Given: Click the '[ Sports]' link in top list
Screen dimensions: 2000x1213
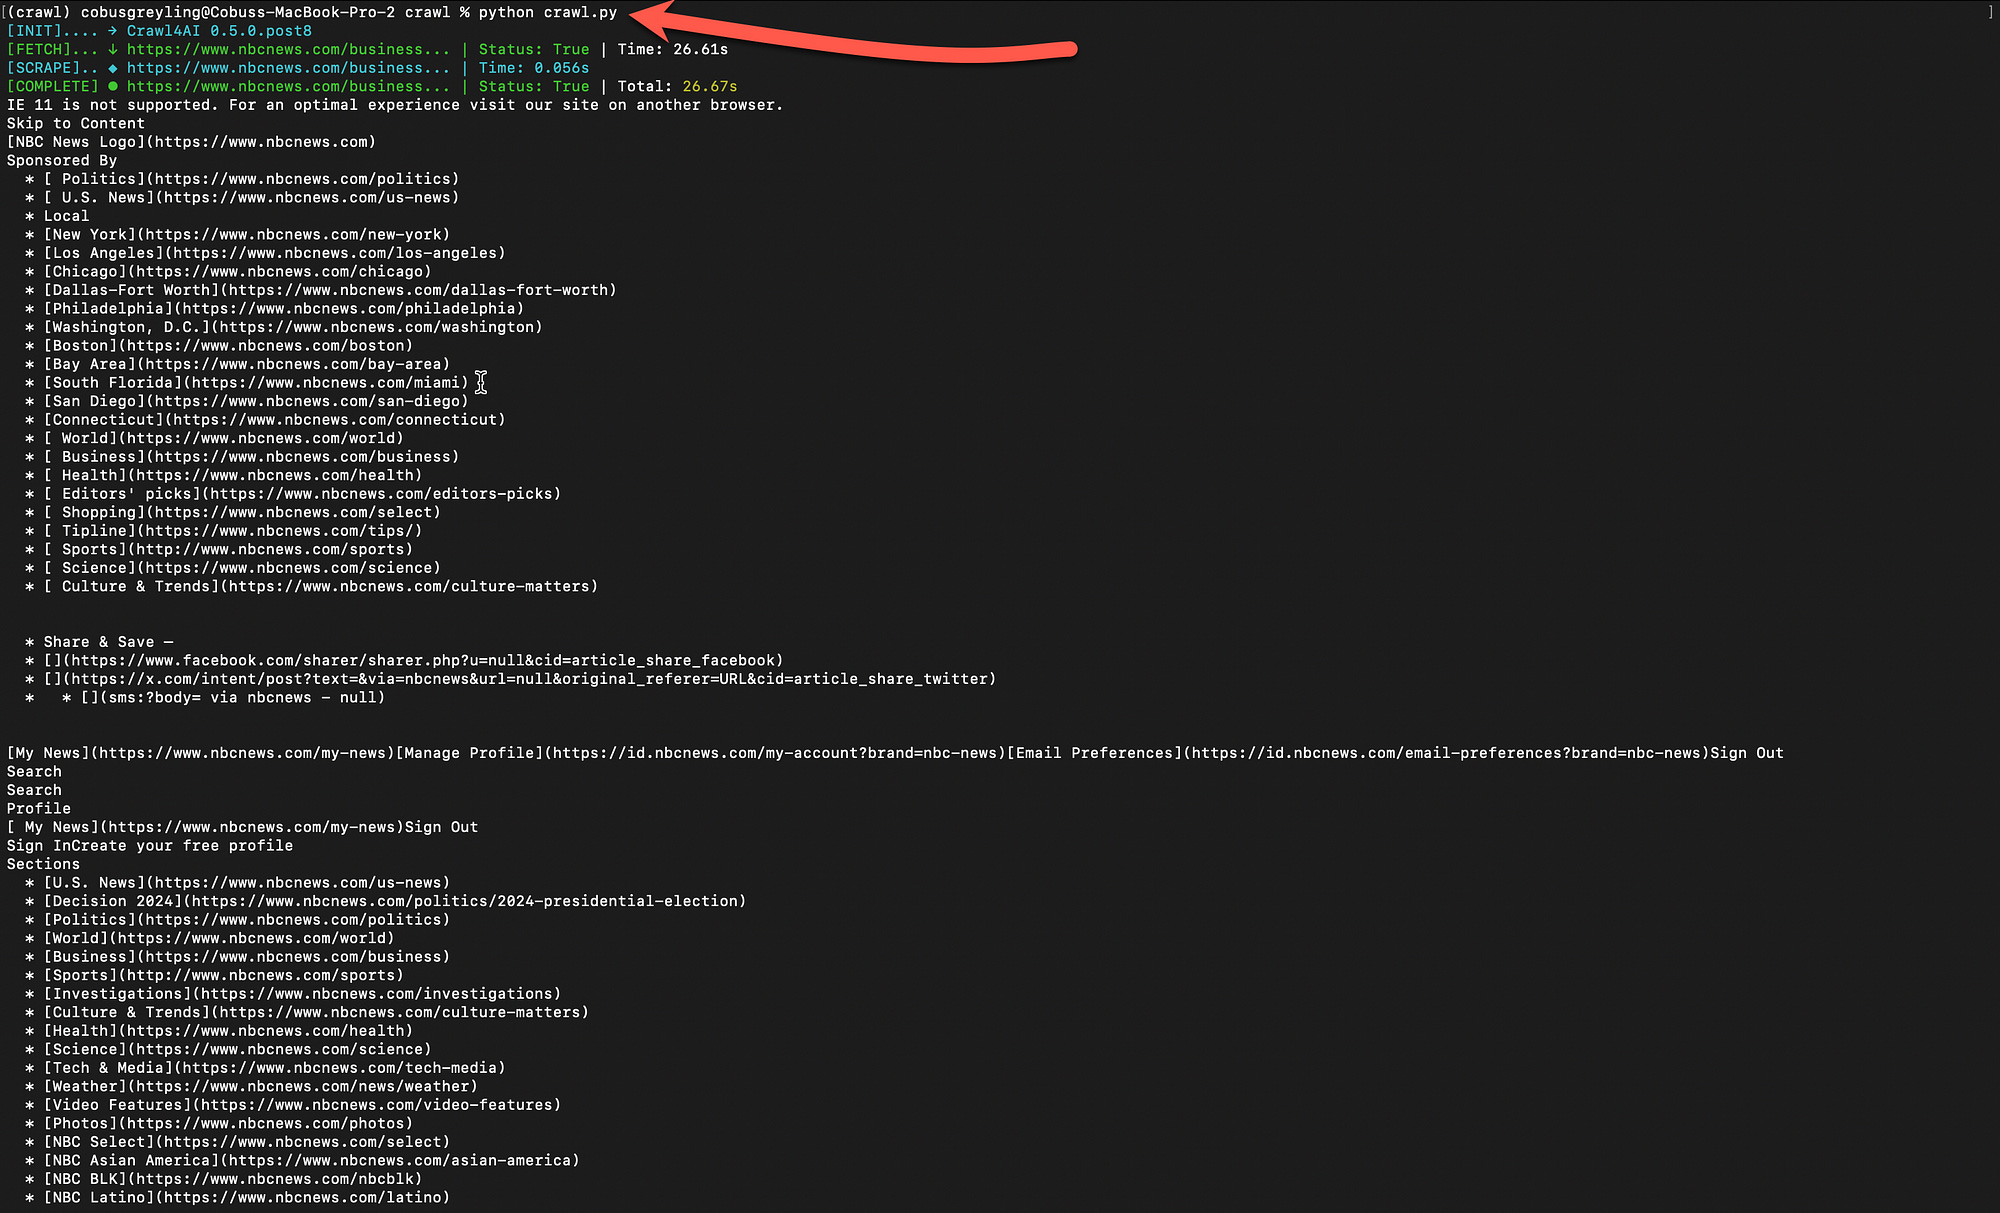Looking at the screenshot, I should point(228,549).
